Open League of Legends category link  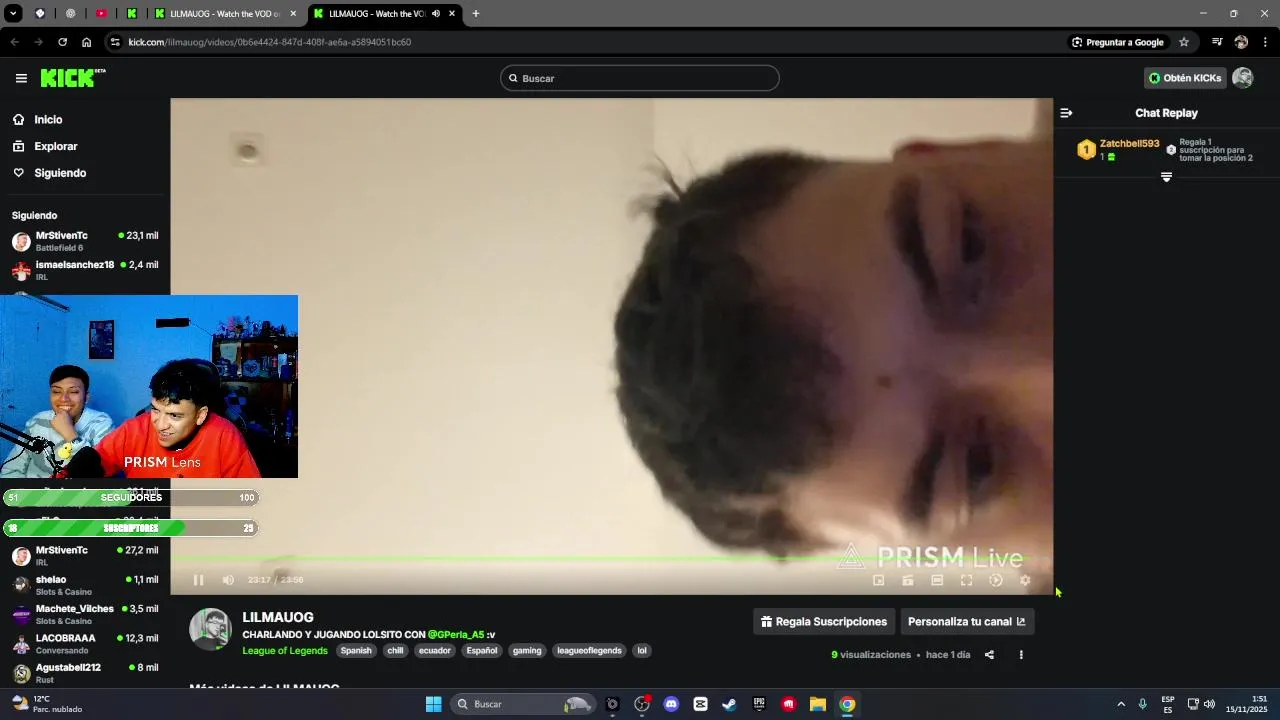click(x=285, y=651)
